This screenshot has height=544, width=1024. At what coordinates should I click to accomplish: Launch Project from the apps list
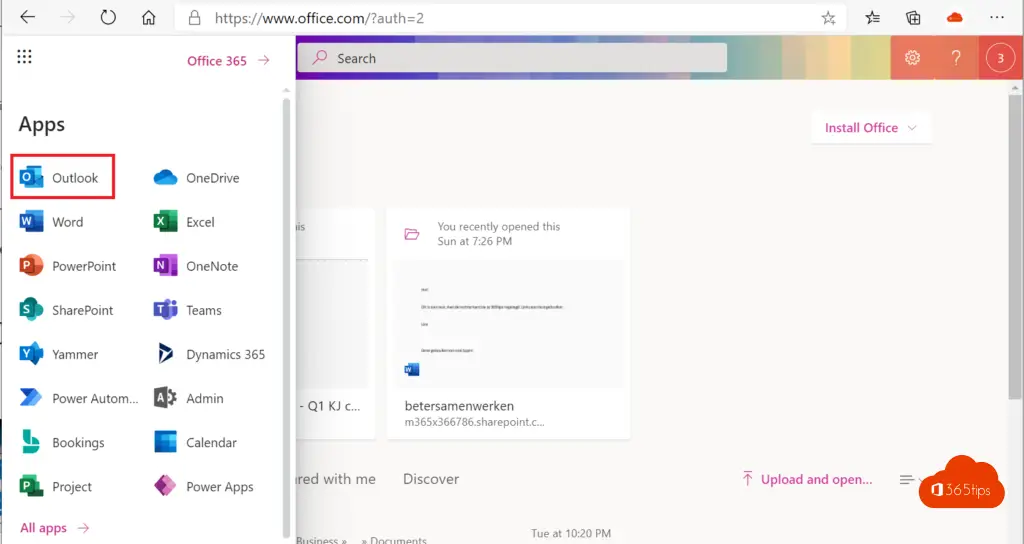pos(56,487)
